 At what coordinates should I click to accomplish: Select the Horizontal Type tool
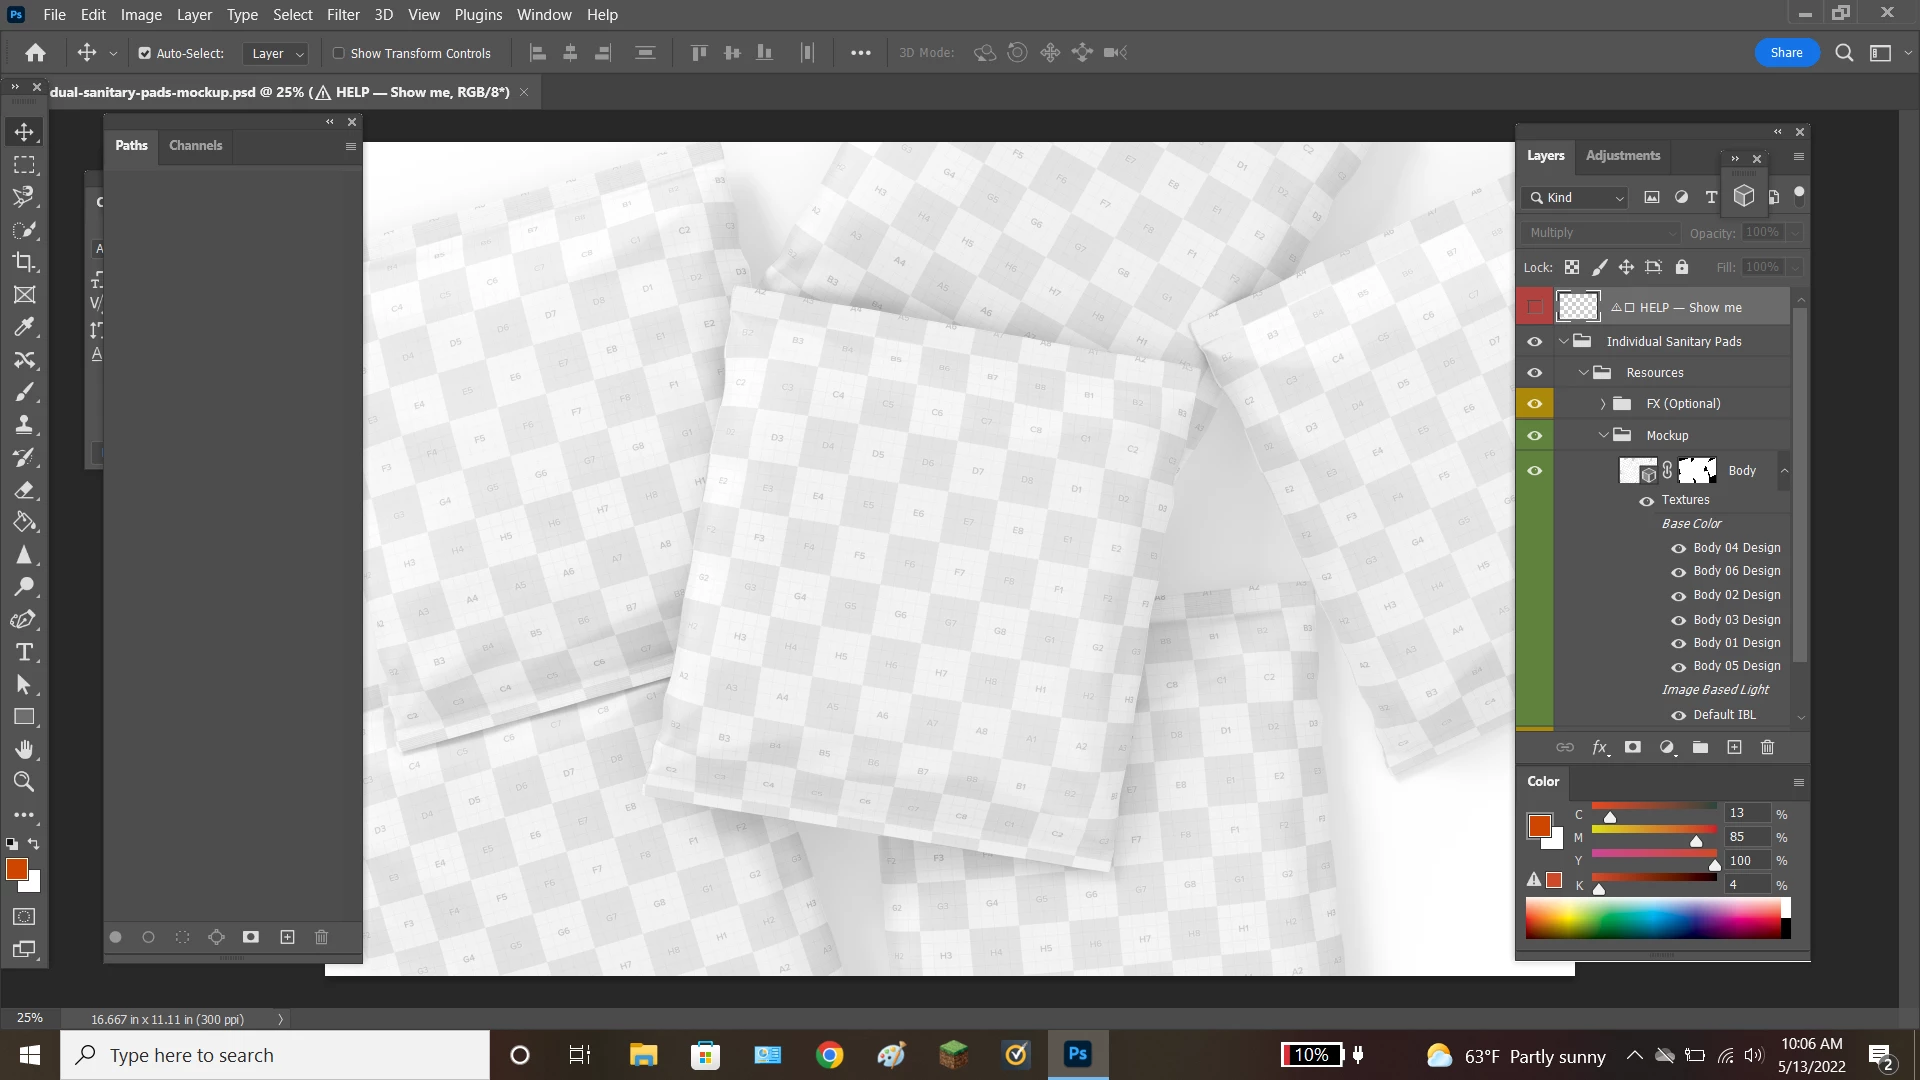pos(24,652)
